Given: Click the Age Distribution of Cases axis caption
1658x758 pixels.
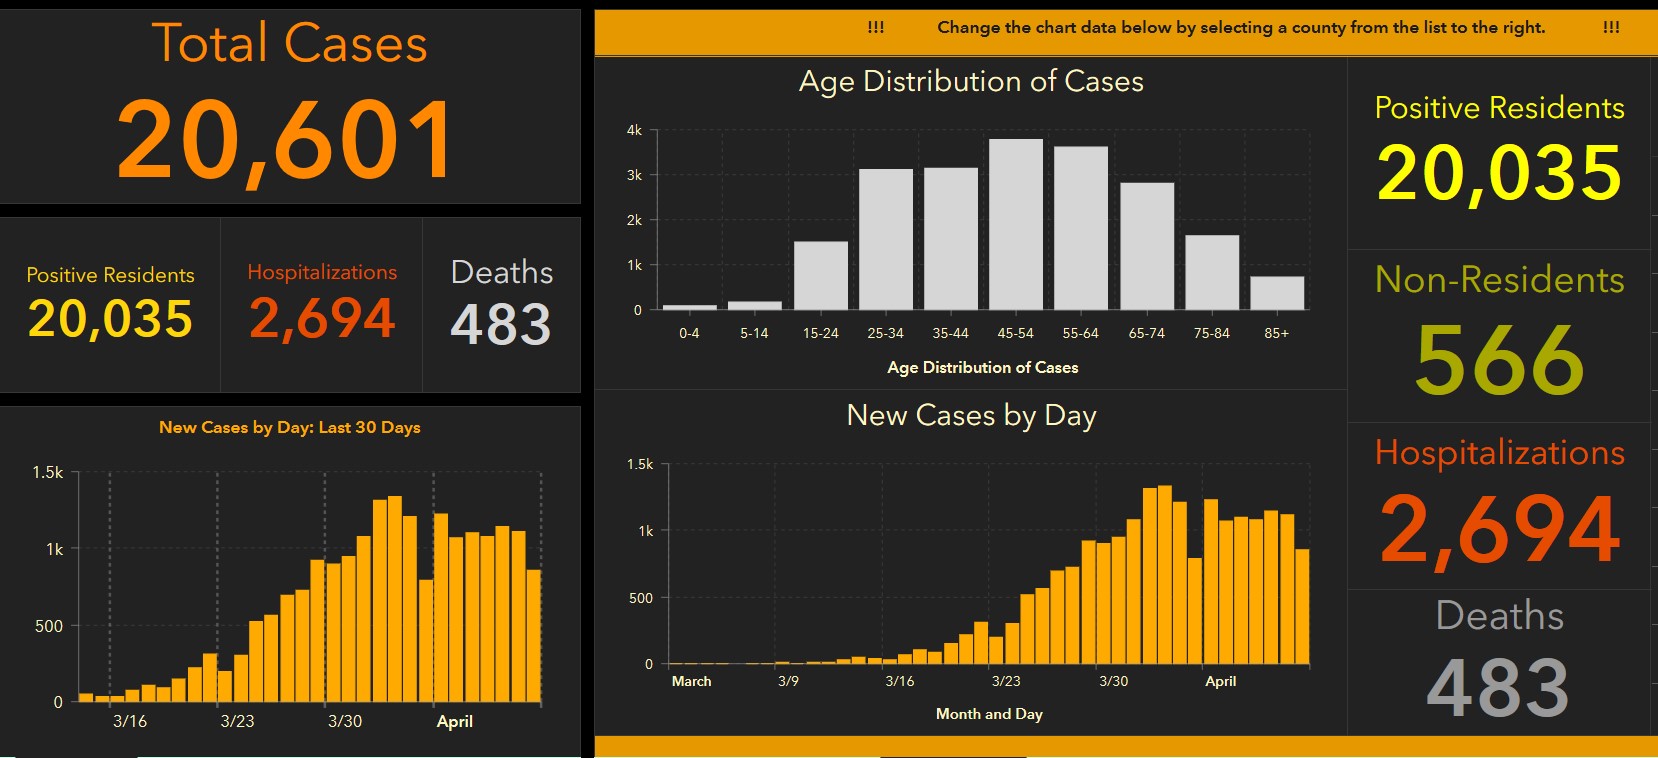Looking at the screenshot, I should click(x=983, y=368).
